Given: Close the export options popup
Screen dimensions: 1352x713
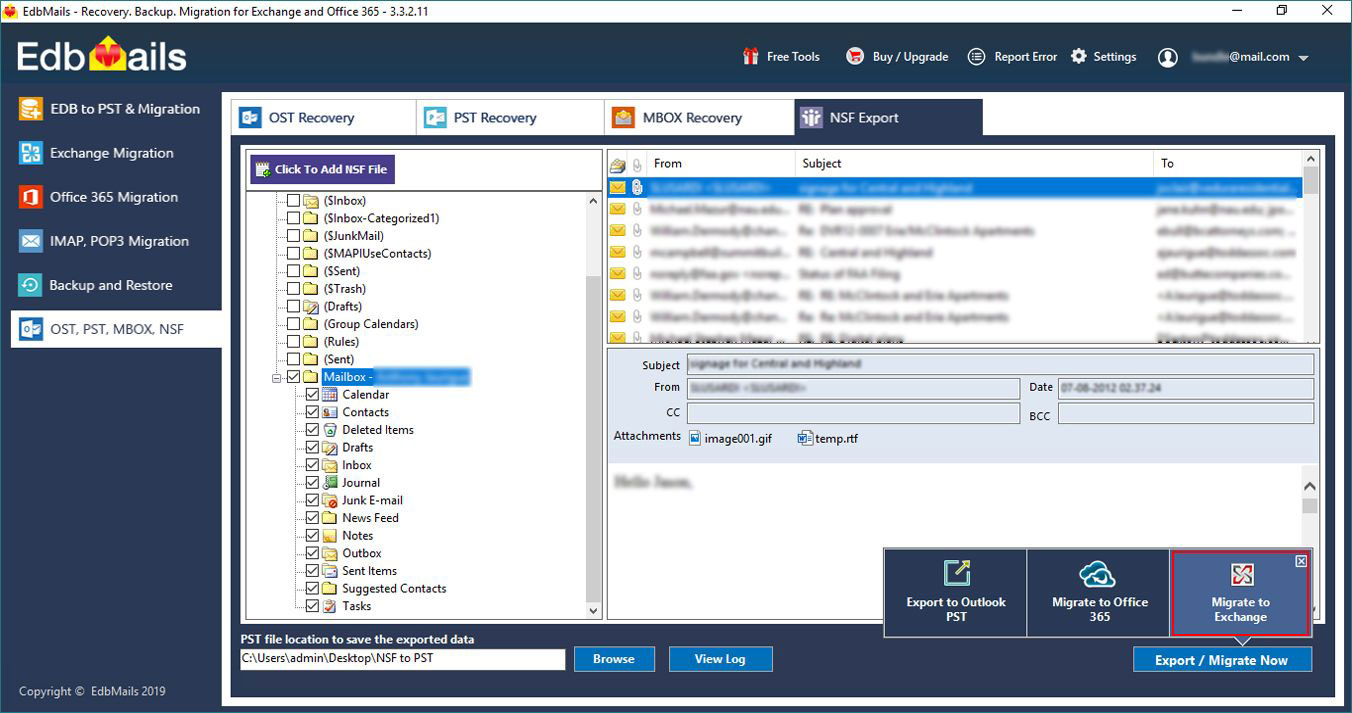Looking at the screenshot, I should (1301, 561).
